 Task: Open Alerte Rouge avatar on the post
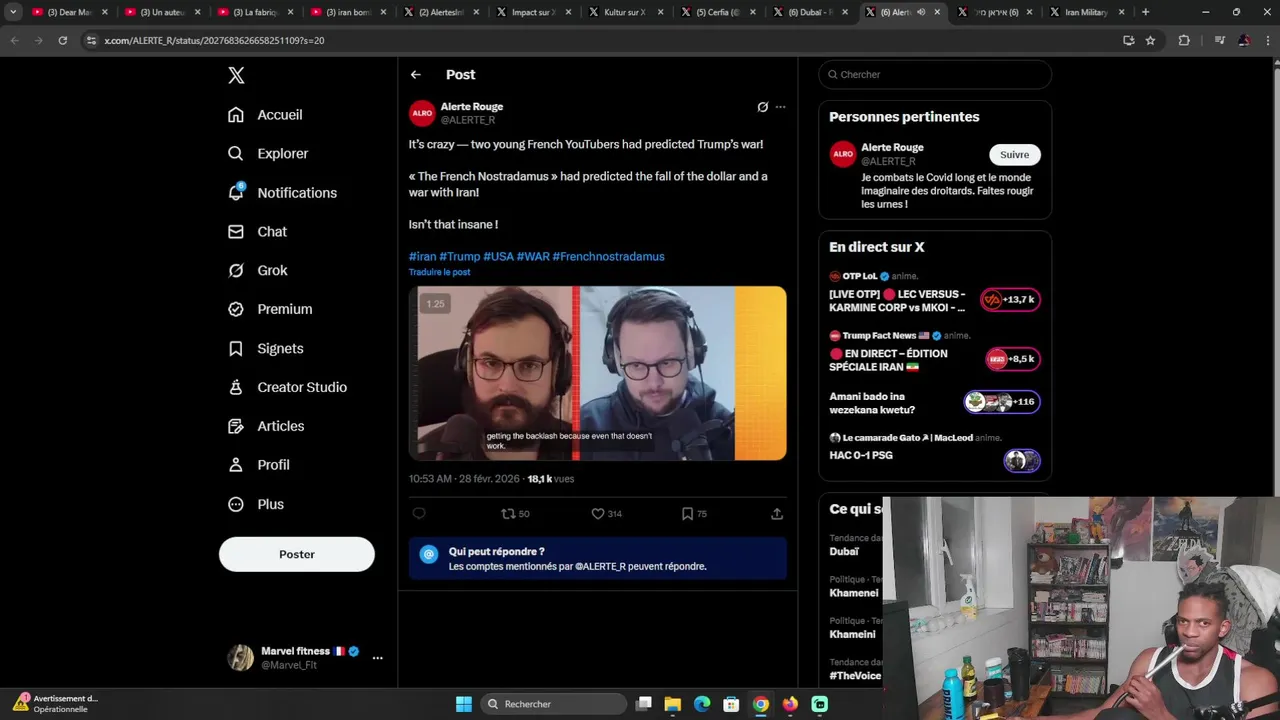pos(422,113)
